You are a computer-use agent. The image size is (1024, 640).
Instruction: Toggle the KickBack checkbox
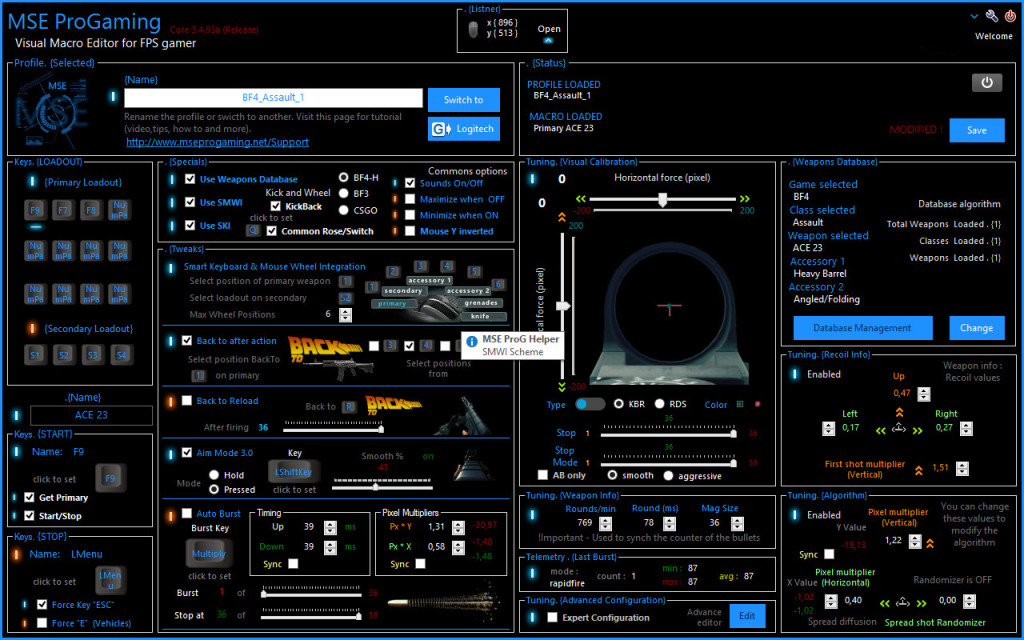[x=276, y=206]
